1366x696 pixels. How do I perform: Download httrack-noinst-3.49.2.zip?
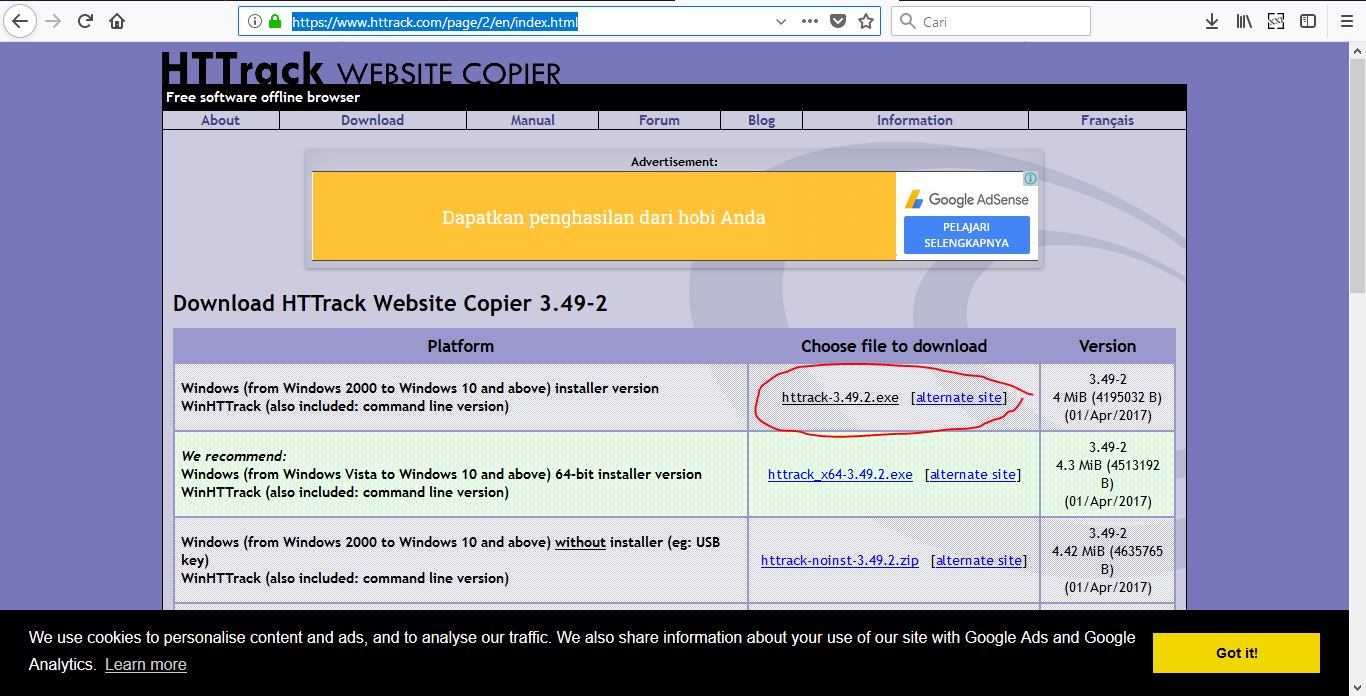click(840, 560)
